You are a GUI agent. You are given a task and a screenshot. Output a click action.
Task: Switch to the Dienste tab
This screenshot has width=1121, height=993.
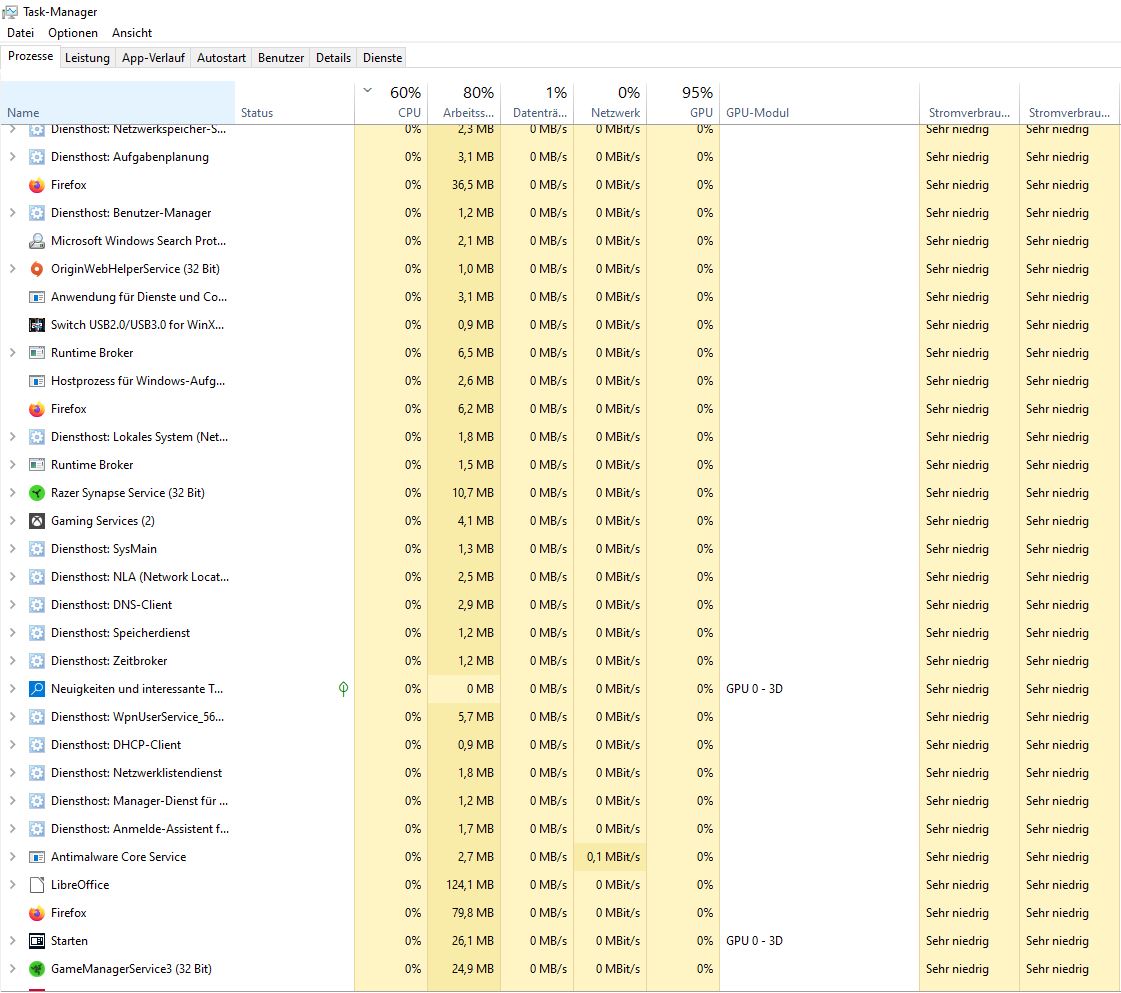coord(382,58)
